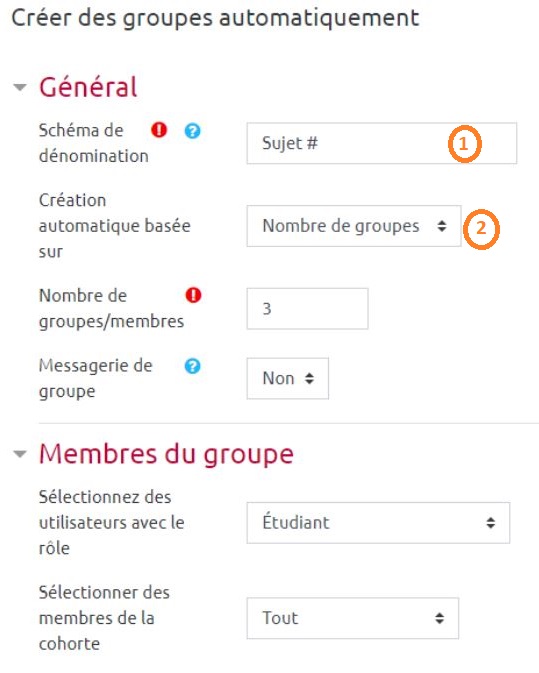Focus the Sujet # naming scheme field

point(382,143)
